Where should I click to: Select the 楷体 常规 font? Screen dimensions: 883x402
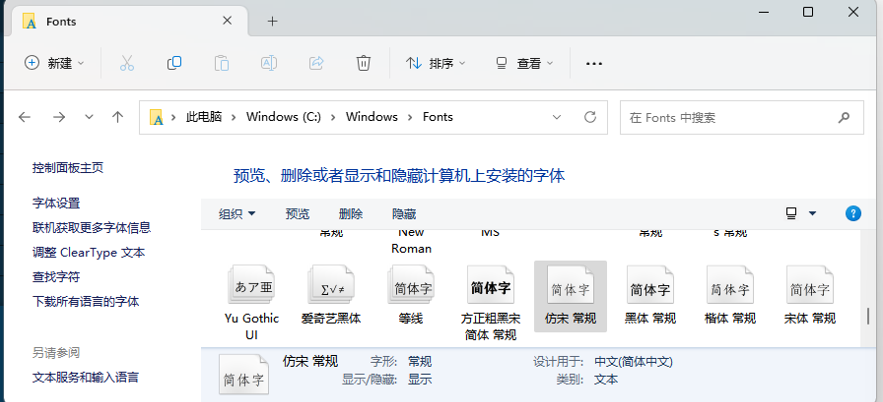730,296
